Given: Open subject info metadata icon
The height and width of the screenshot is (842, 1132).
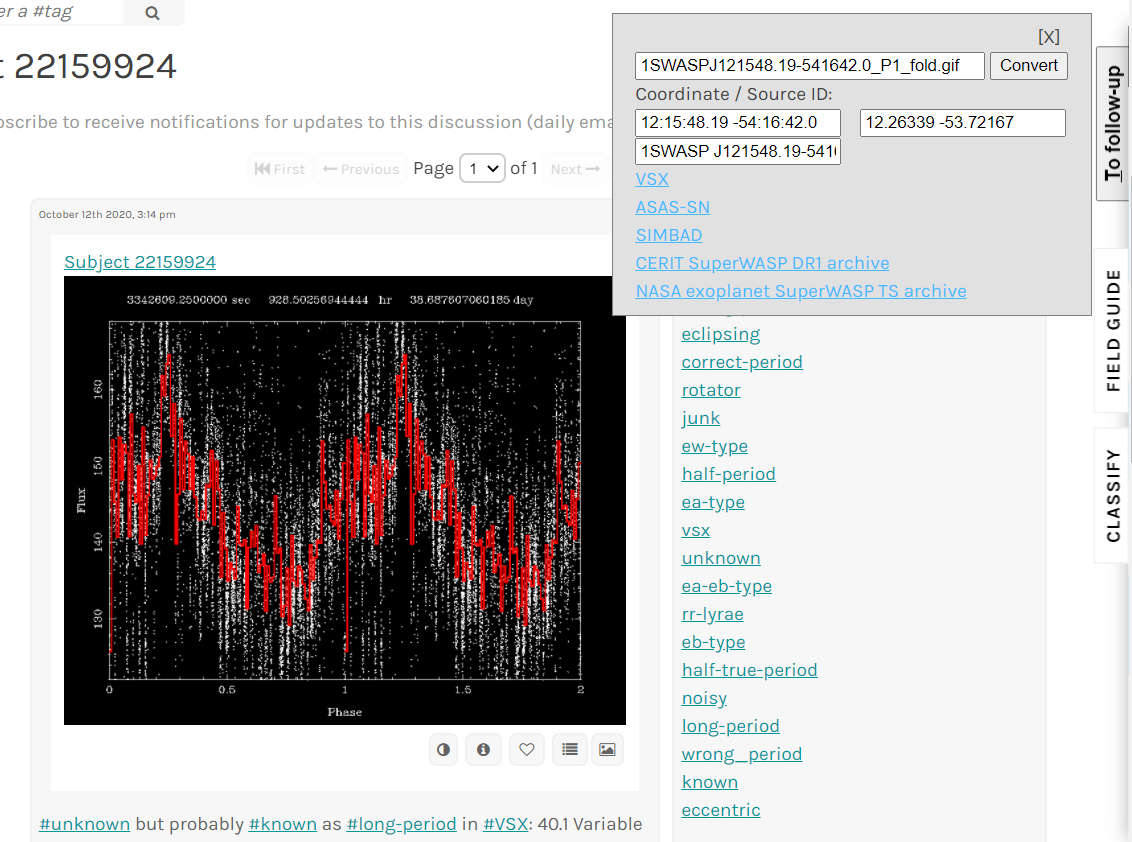Looking at the screenshot, I should [x=484, y=750].
